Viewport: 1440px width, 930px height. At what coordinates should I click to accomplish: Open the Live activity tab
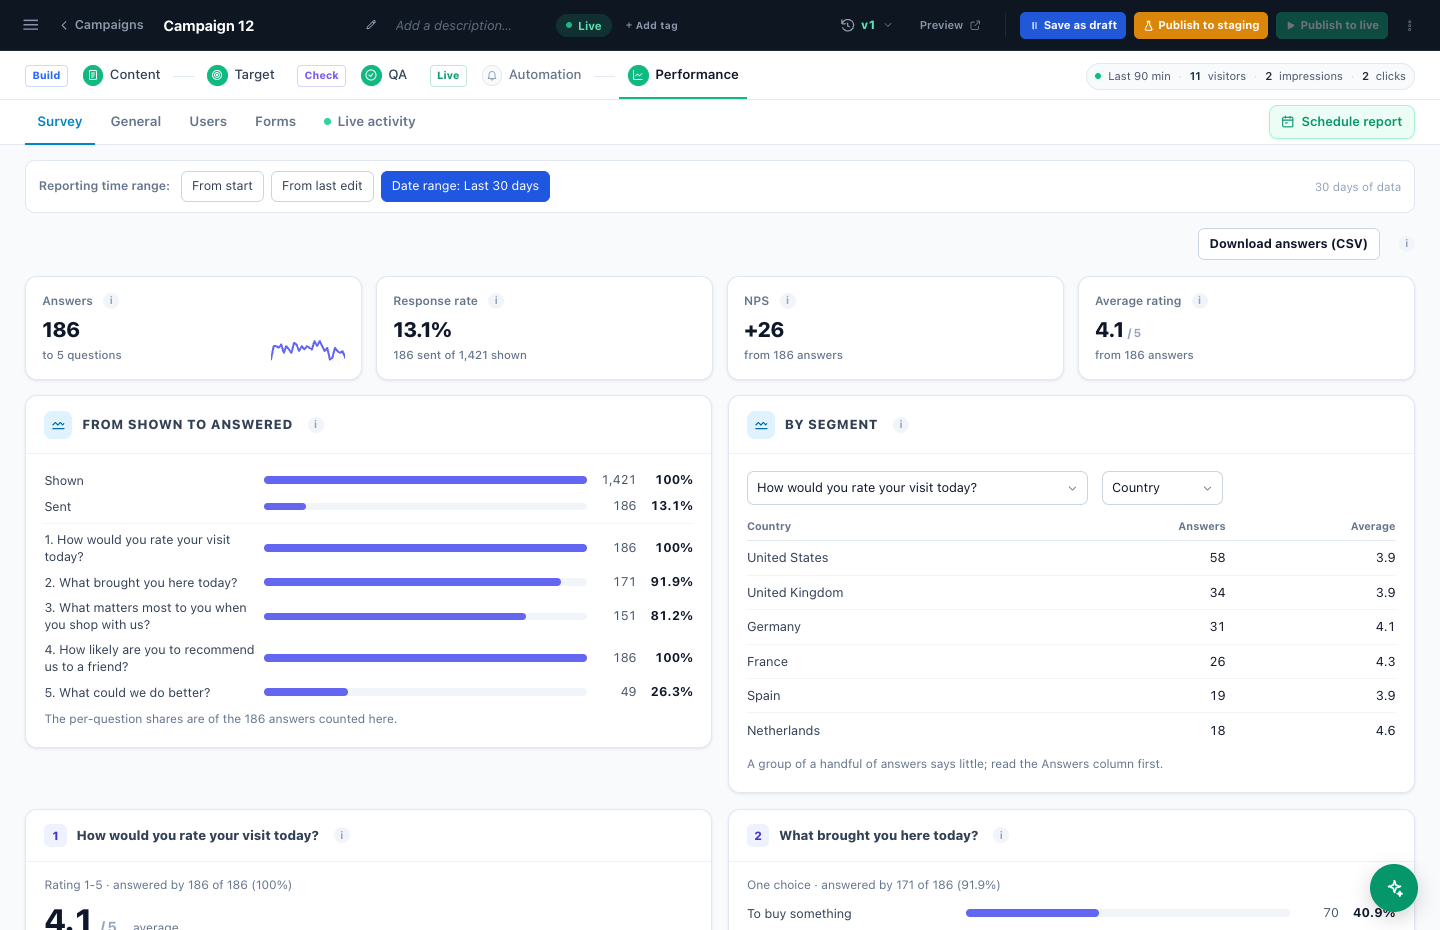[x=369, y=122]
